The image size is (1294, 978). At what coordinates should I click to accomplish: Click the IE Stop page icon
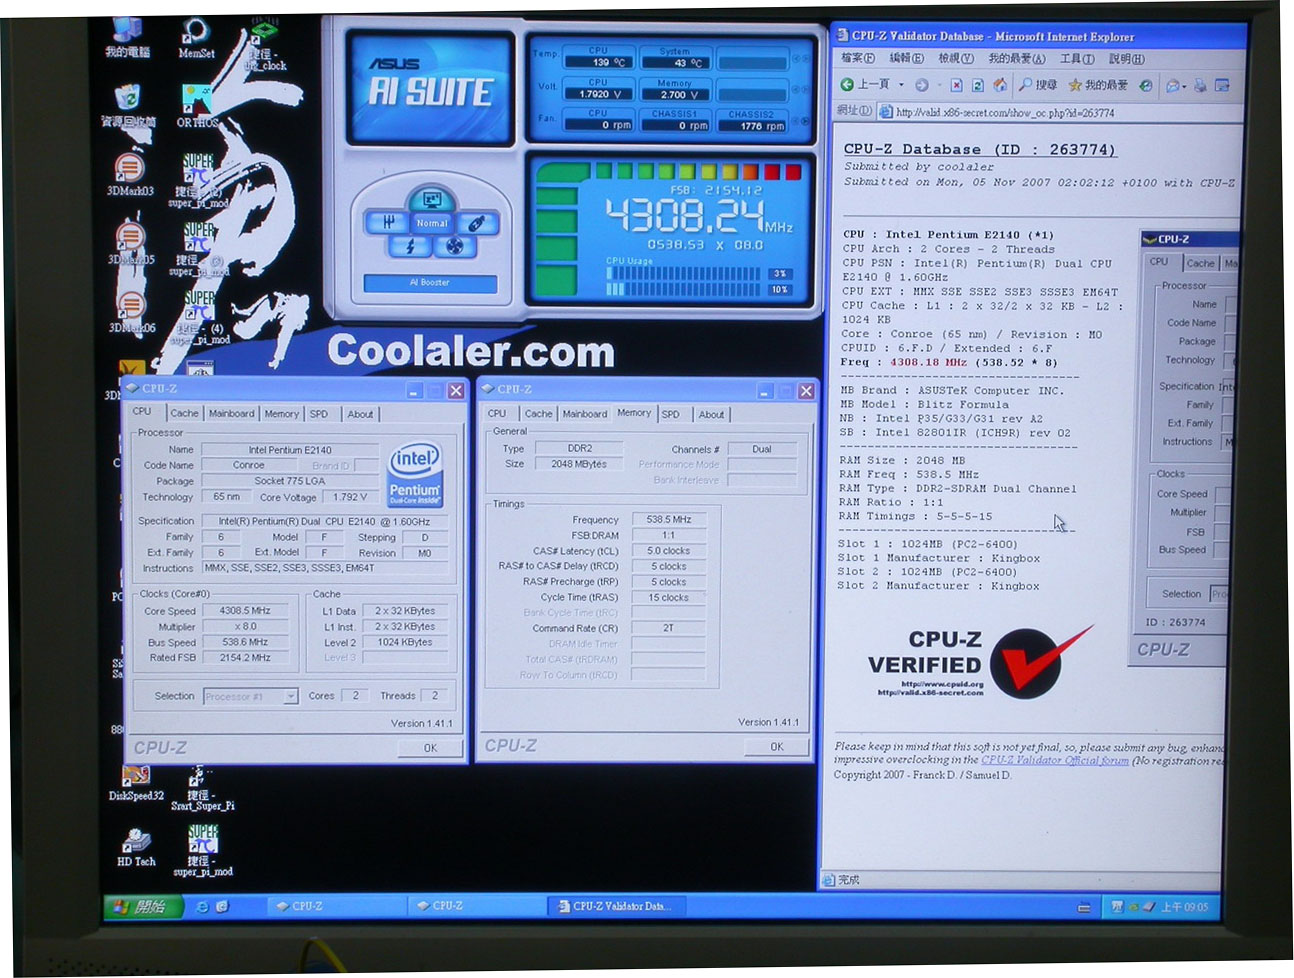point(956,85)
